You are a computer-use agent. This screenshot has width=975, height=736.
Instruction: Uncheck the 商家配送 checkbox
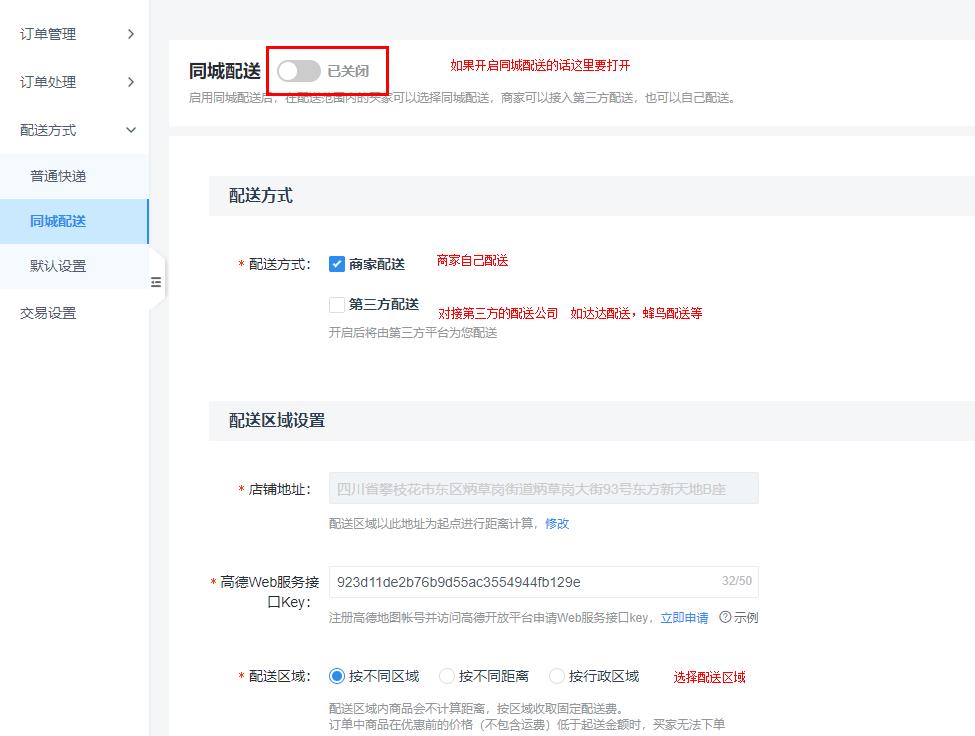click(x=337, y=261)
